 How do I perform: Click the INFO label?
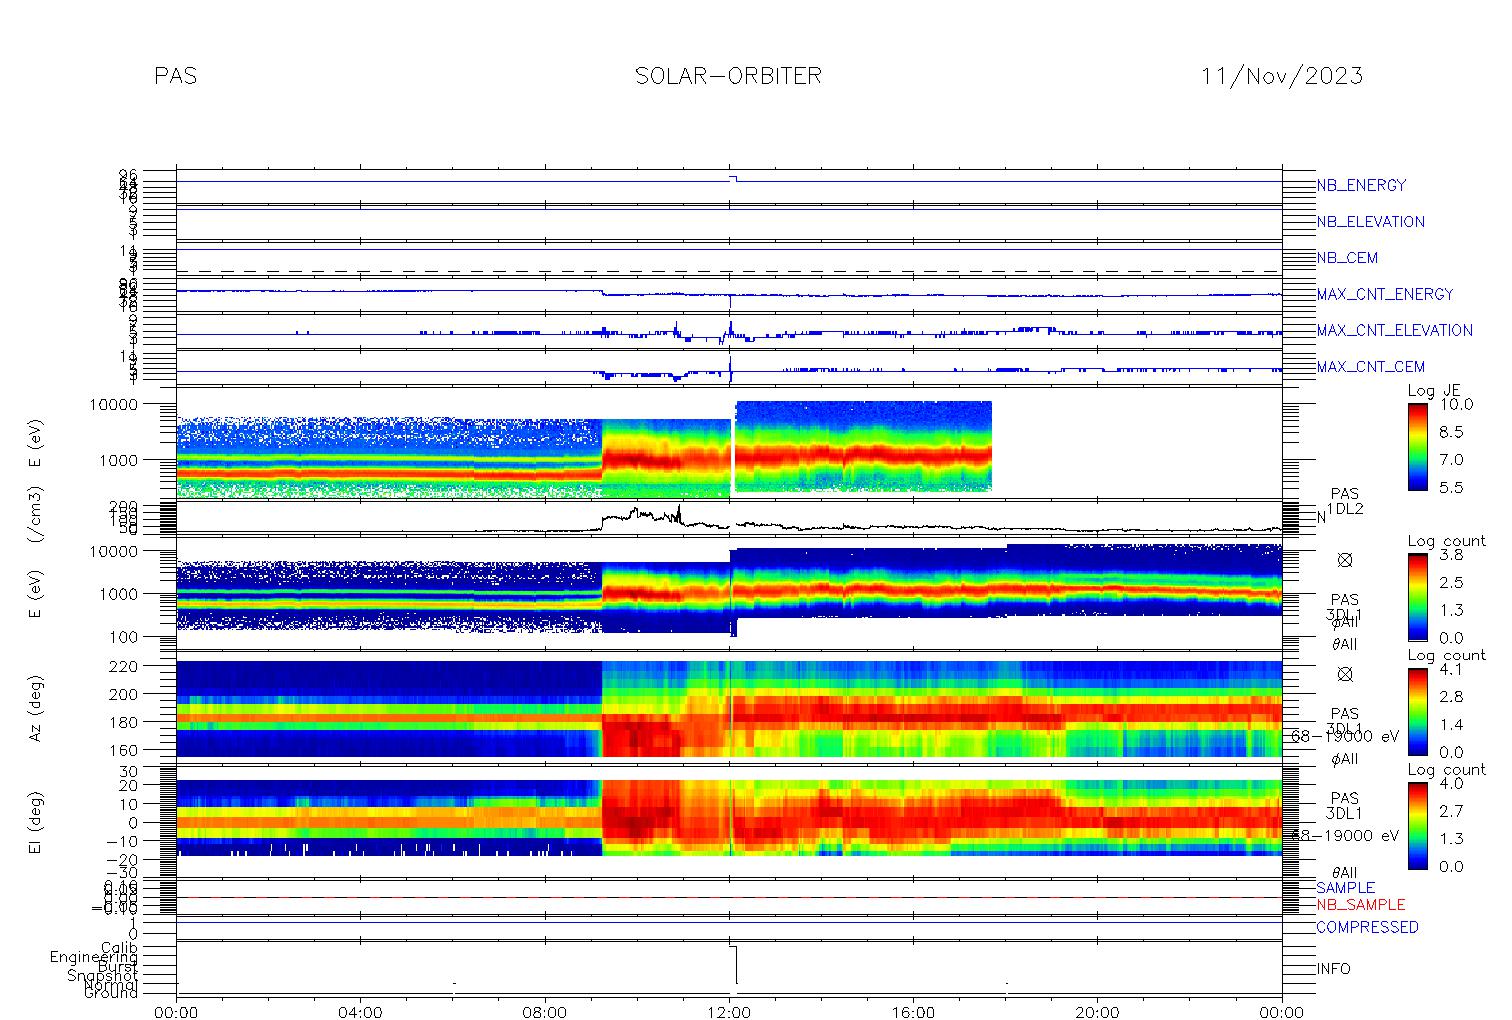(1333, 969)
